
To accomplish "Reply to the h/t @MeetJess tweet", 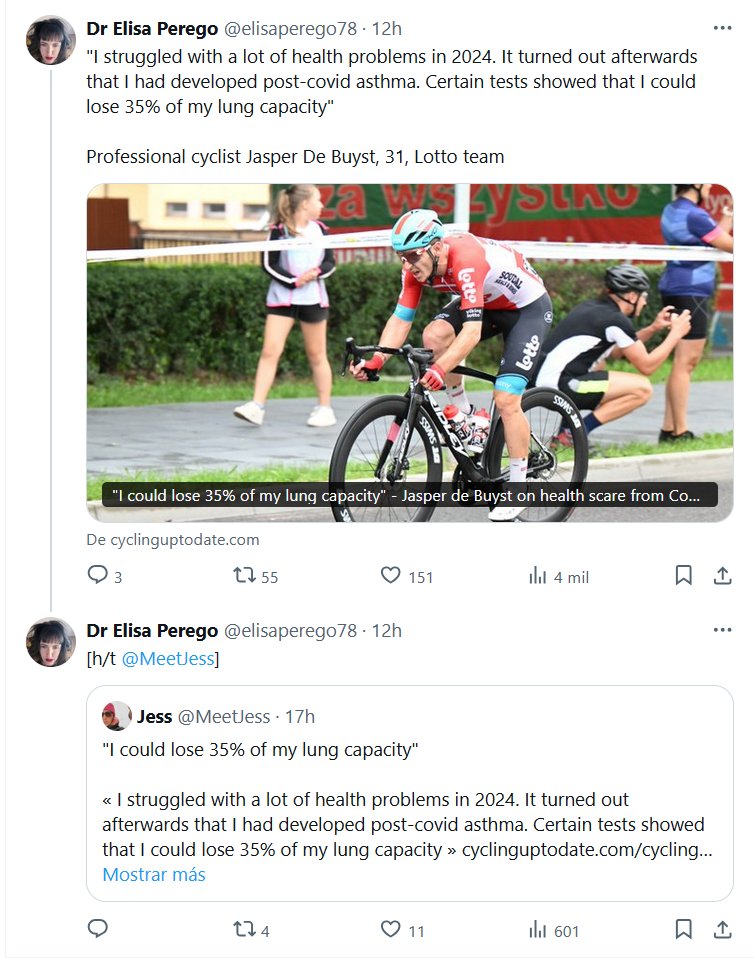I will click(98, 929).
